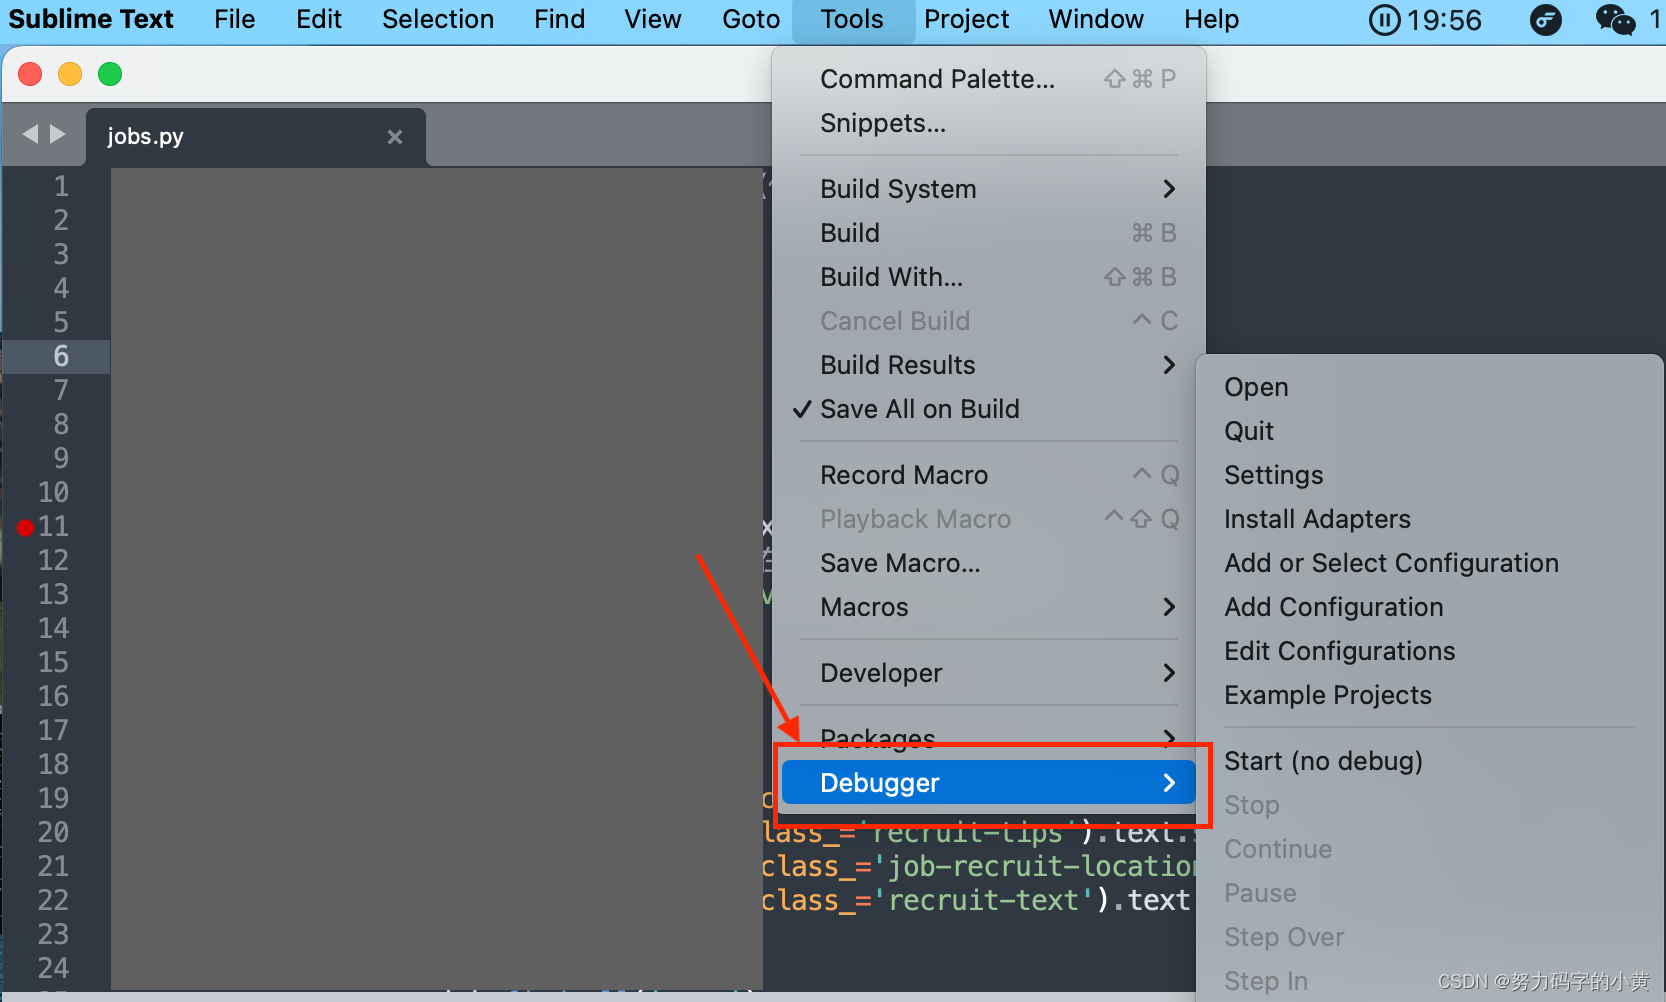The height and width of the screenshot is (1002, 1666).
Task: Expand the Macros submenu
Action: tap(989, 607)
